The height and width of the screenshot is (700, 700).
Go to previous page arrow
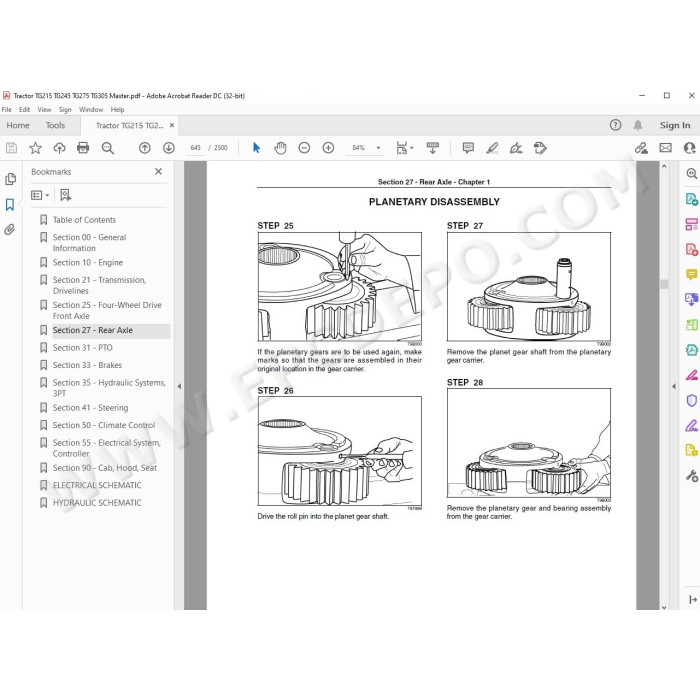point(145,148)
